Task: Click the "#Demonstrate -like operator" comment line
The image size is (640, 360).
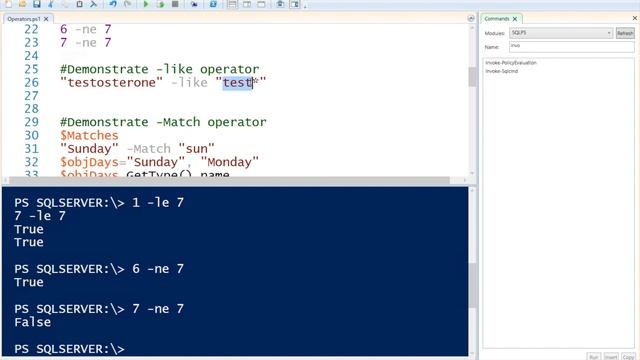Action: [160, 69]
